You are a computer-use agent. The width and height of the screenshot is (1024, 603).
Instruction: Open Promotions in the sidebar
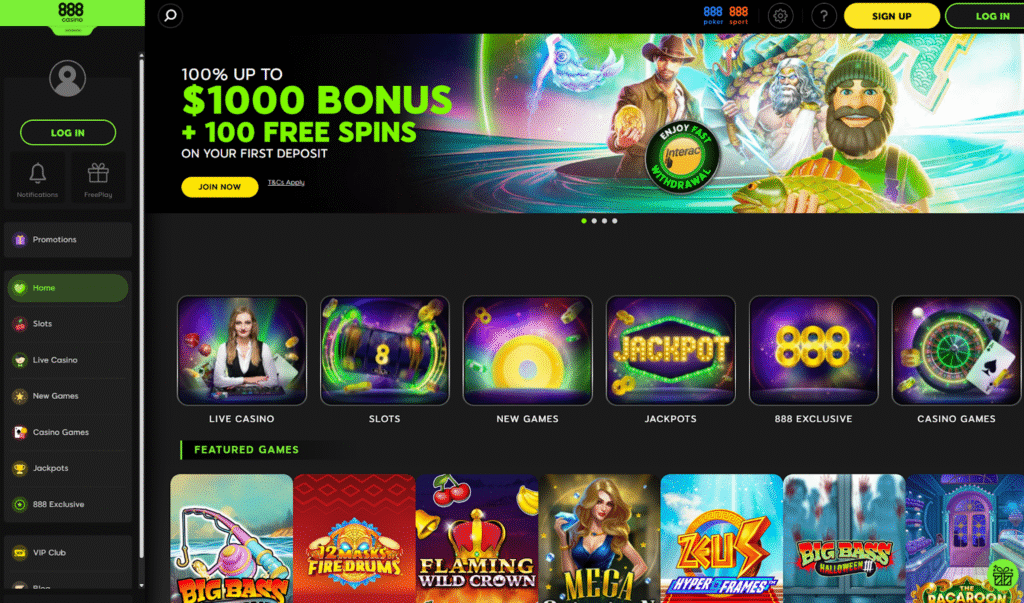pos(68,240)
